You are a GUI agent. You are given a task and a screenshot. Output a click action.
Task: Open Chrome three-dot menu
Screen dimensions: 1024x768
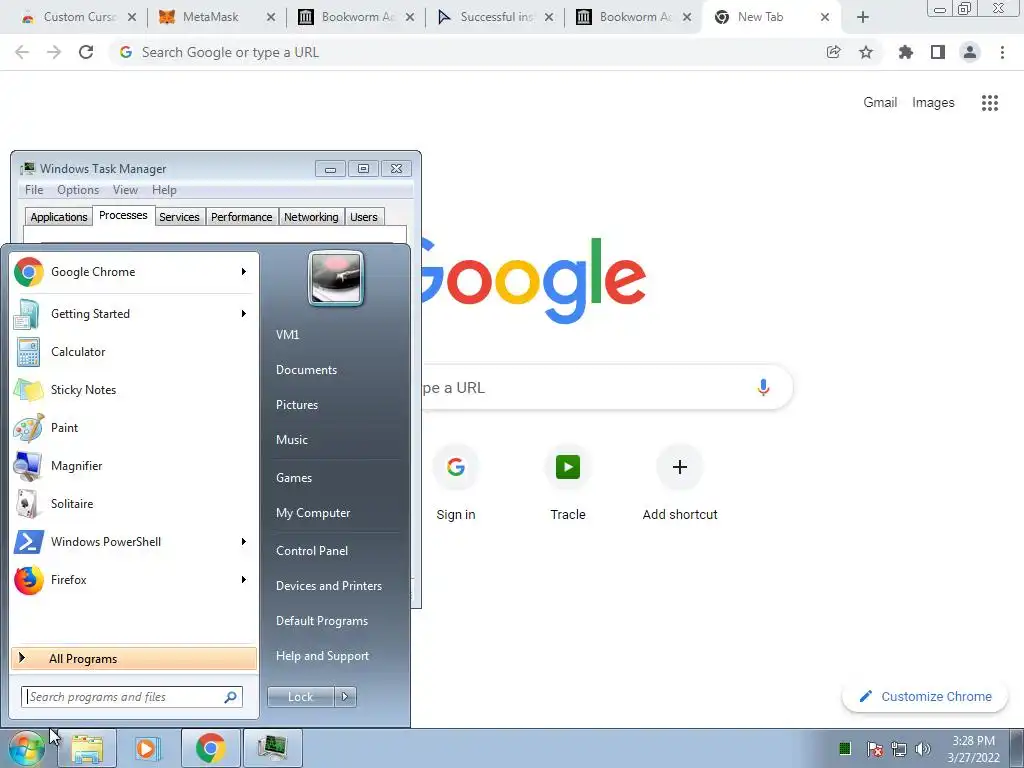tap(1002, 52)
